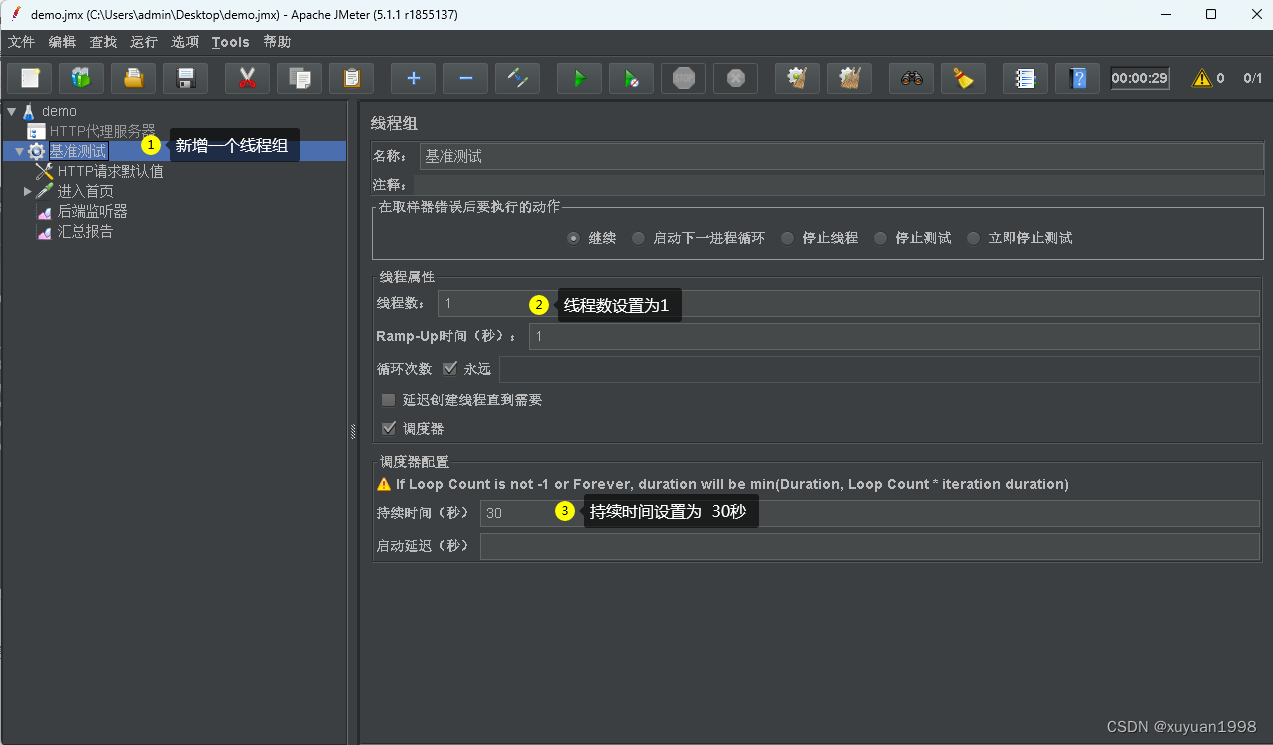Select the 停止线程 radio button
1273x745 pixels.
[x=787, y=238]
